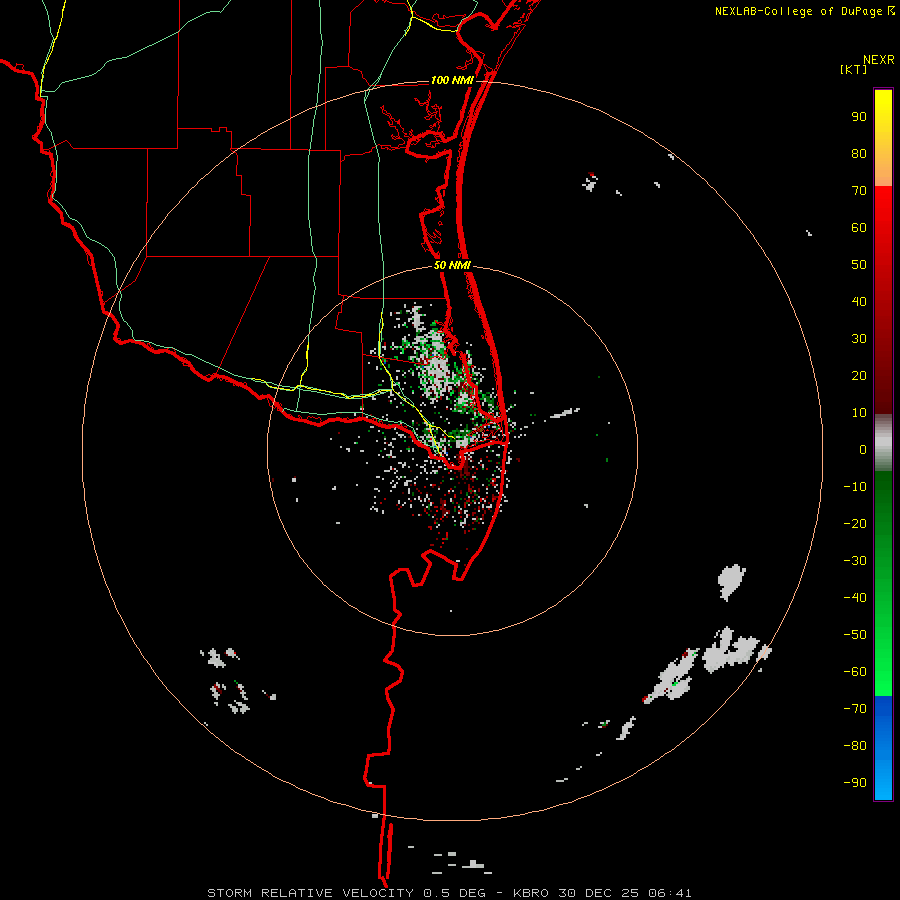Click the scale value -30

point(855,561)
